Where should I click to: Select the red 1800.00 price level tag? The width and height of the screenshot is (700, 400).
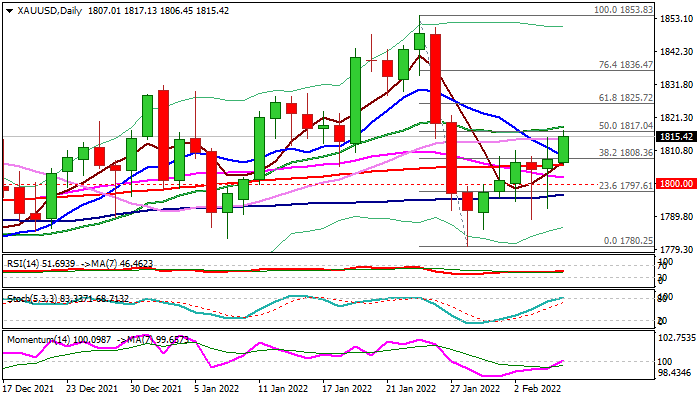click(677, 184)
